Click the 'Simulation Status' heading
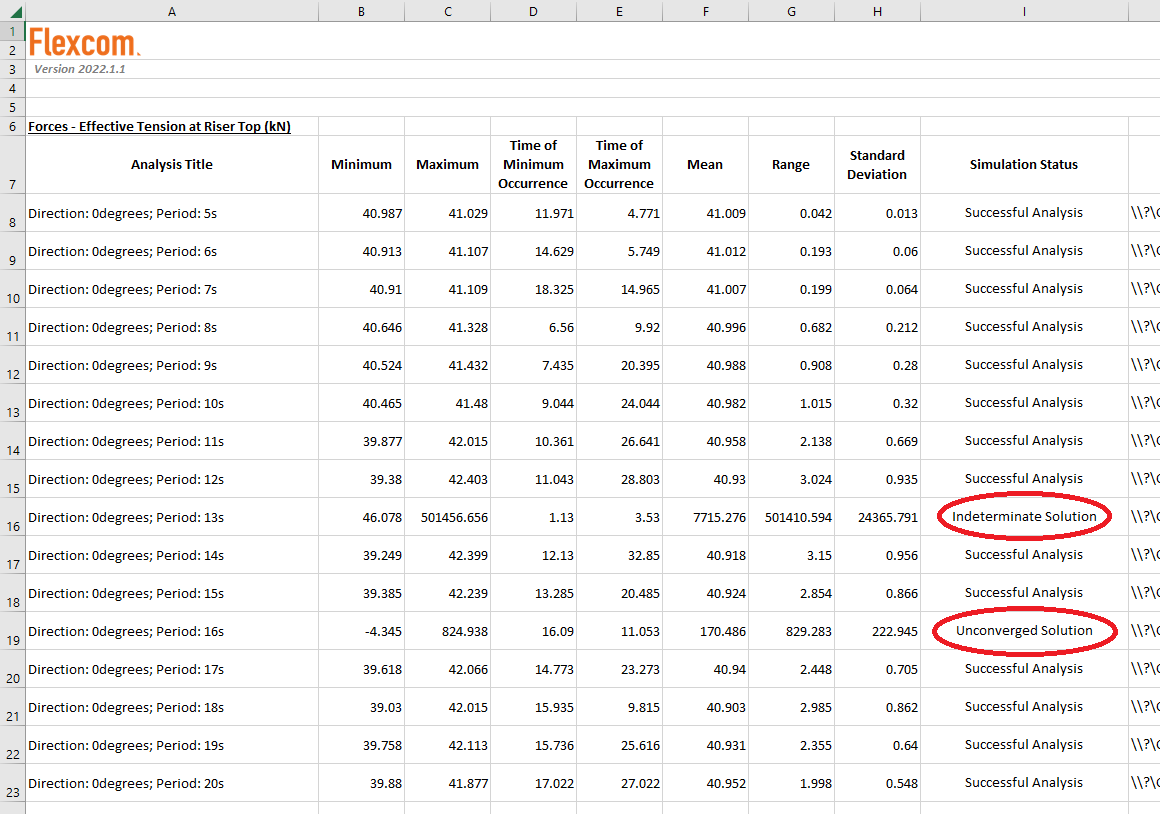The image size is (1160, 814). coord(1024,164)
